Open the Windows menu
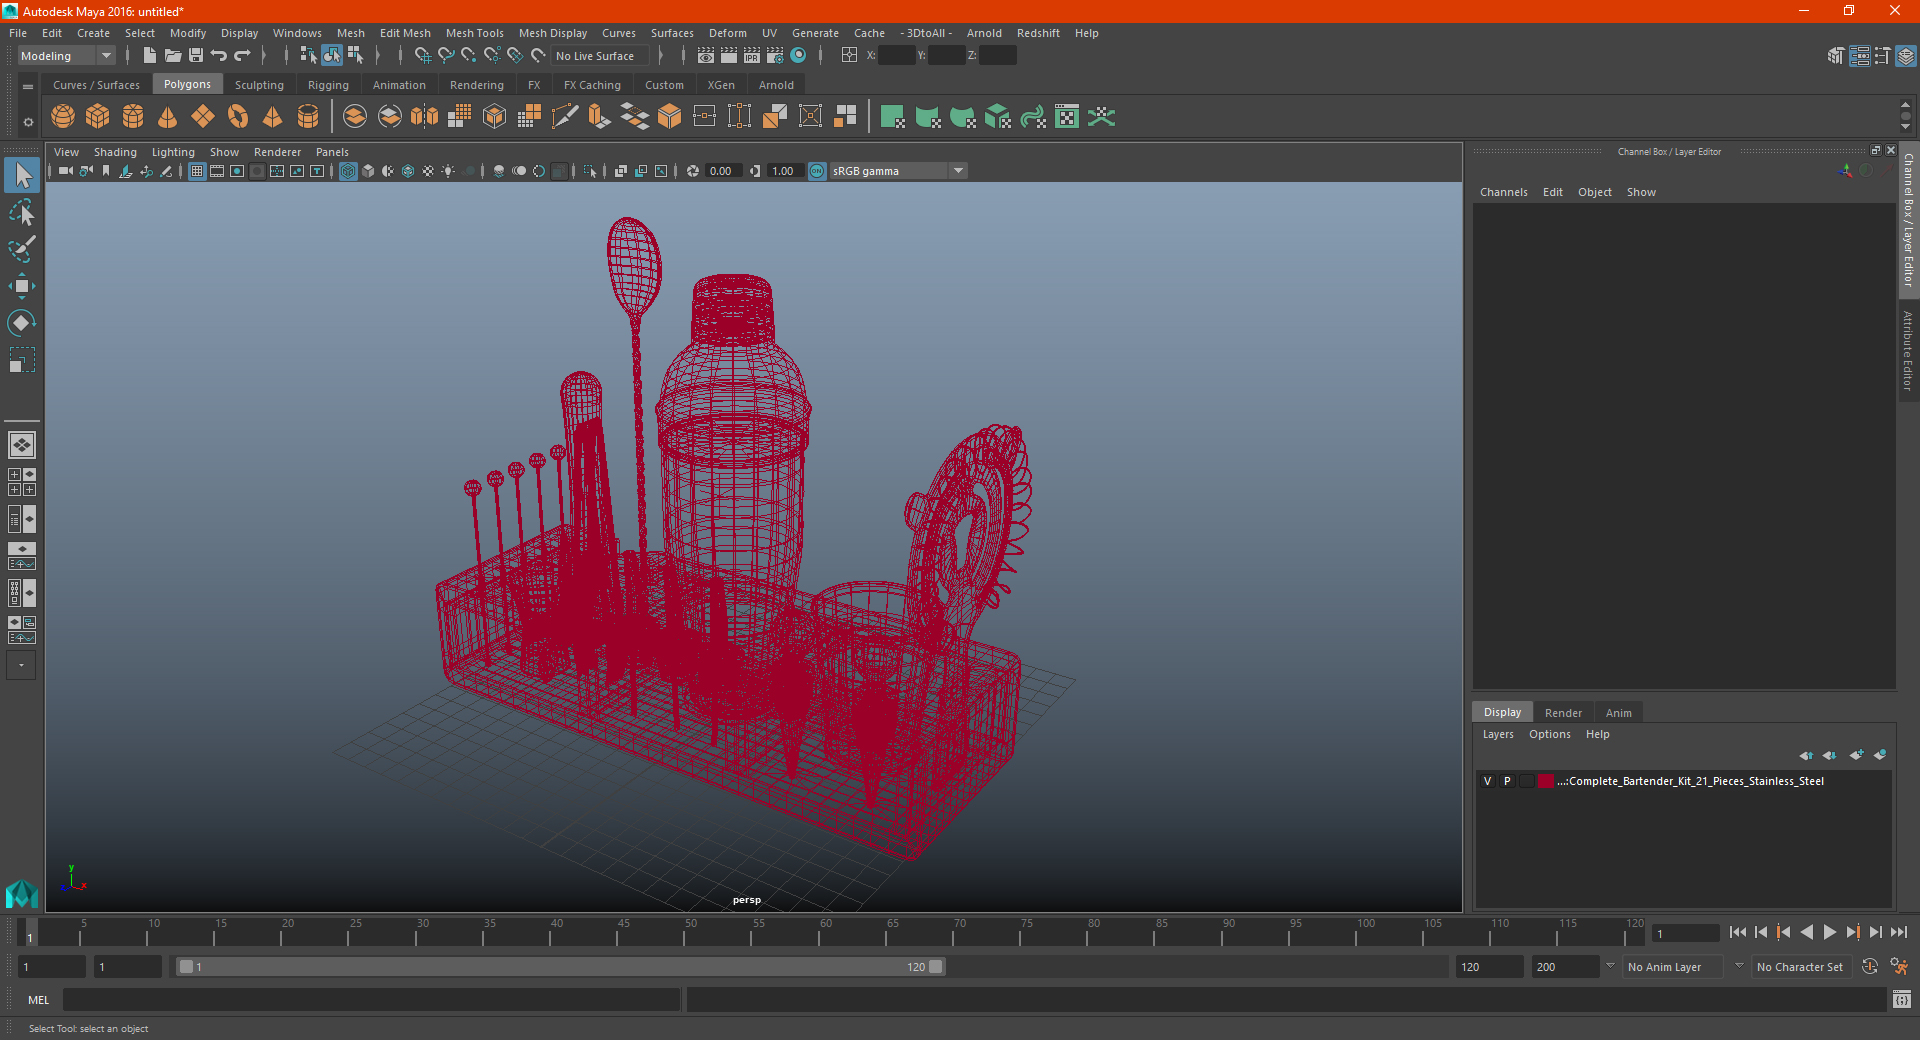This screenshot has height=1040, width=1920. pyautogui.click(x=297, y=33)
